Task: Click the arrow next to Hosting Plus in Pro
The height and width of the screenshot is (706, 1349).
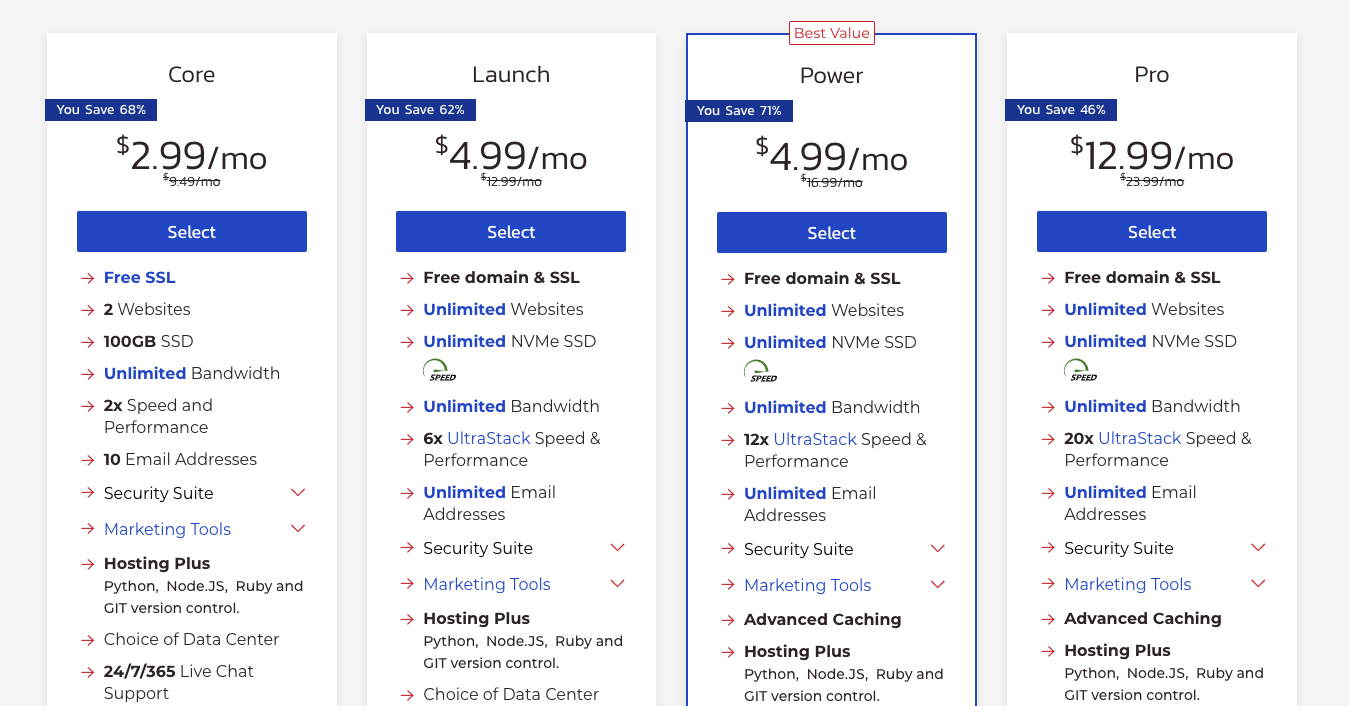Action: click(1047, 650)
